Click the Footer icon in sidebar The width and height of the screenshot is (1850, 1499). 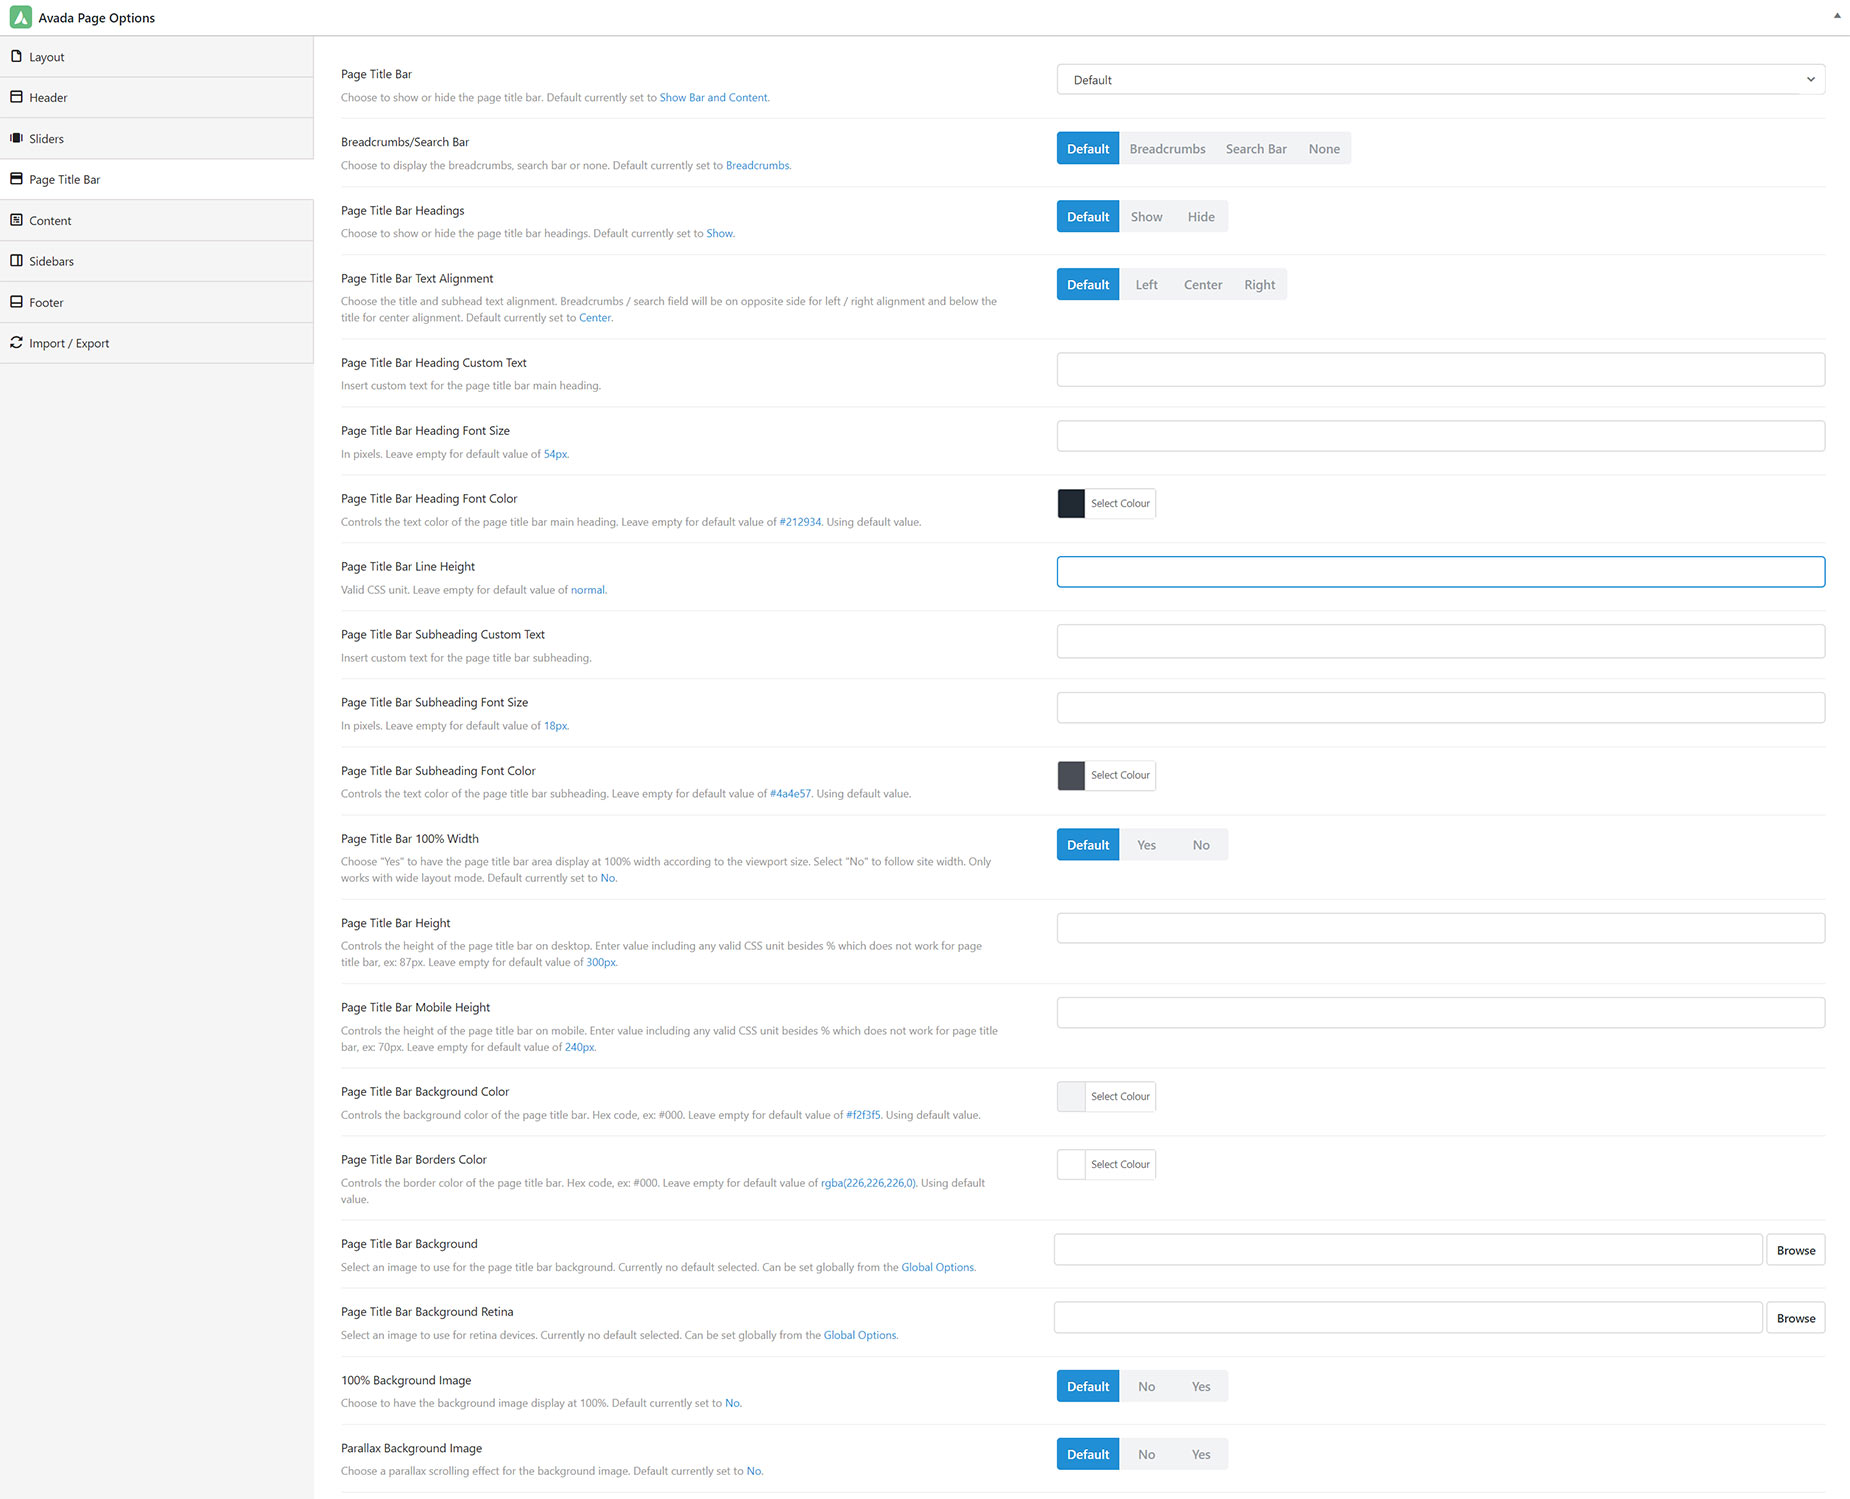tap(16, 302)
